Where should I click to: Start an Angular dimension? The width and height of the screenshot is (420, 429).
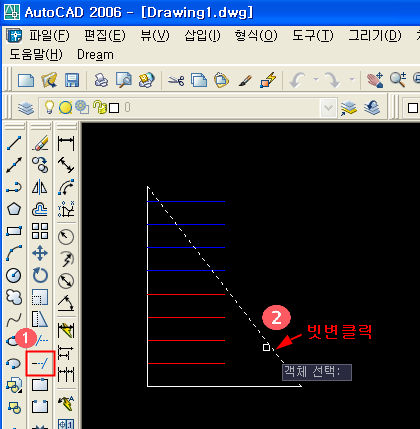click(66, 303)
